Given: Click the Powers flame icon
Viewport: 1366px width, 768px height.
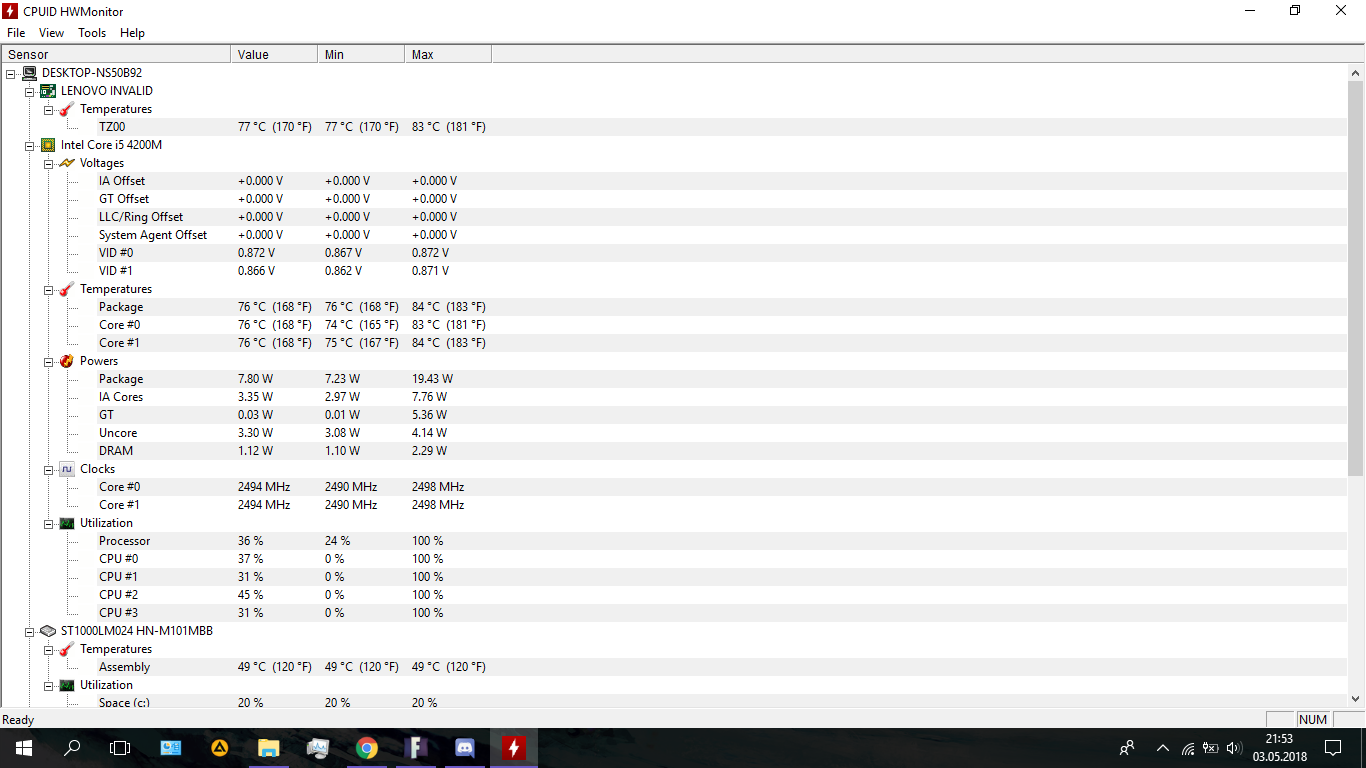Looking at the screenshot, I should click(67, 361).
